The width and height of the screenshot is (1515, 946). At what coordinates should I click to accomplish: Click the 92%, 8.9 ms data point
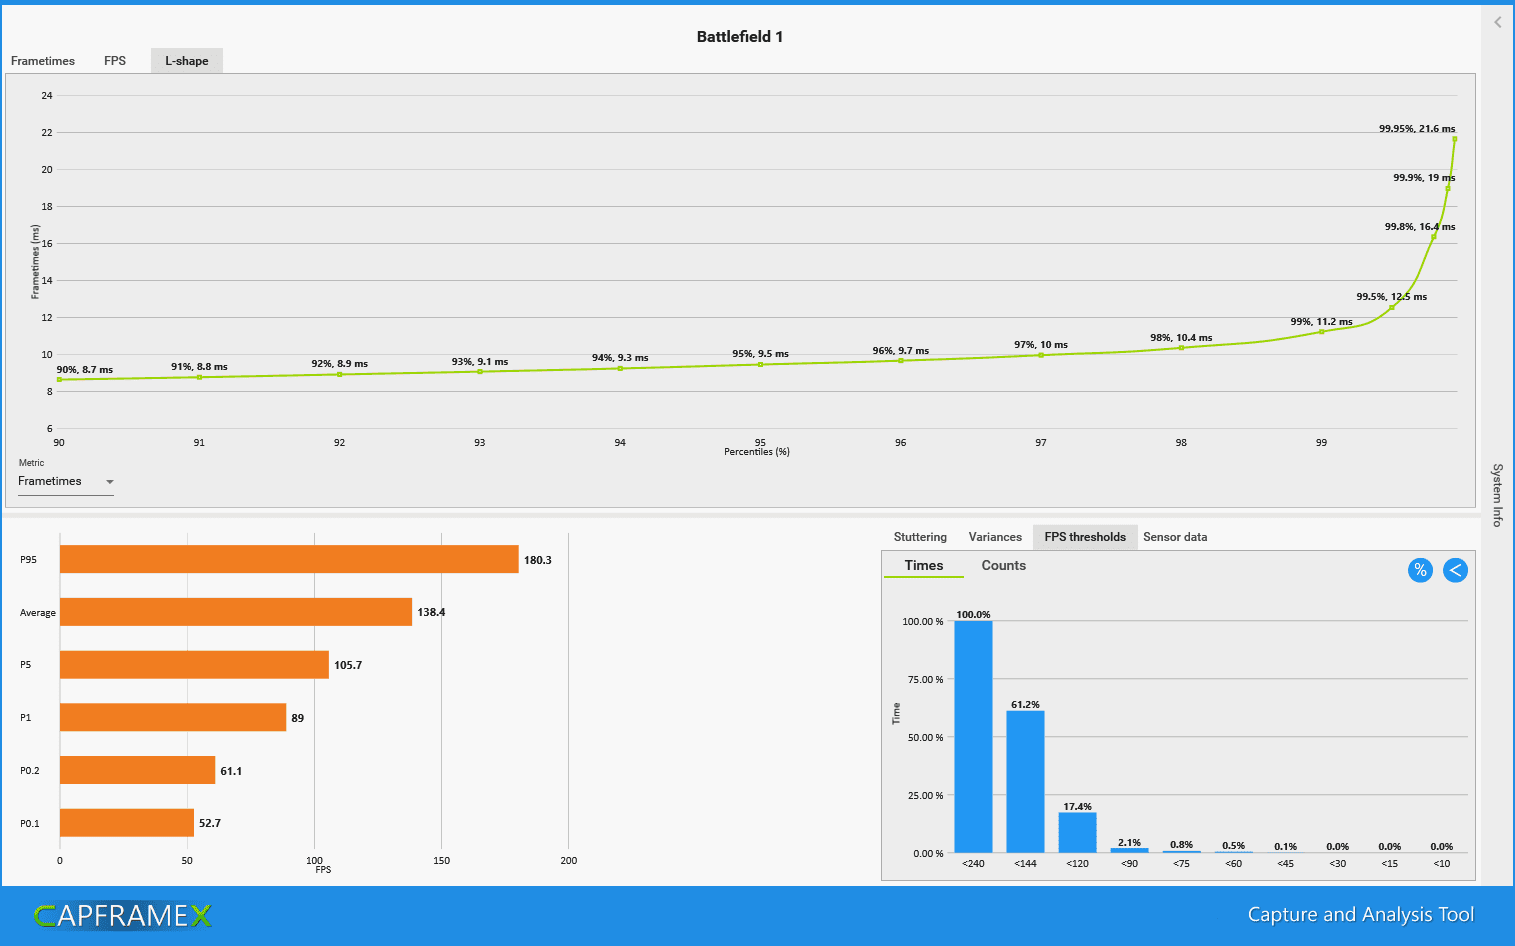(x=340, y=374)
